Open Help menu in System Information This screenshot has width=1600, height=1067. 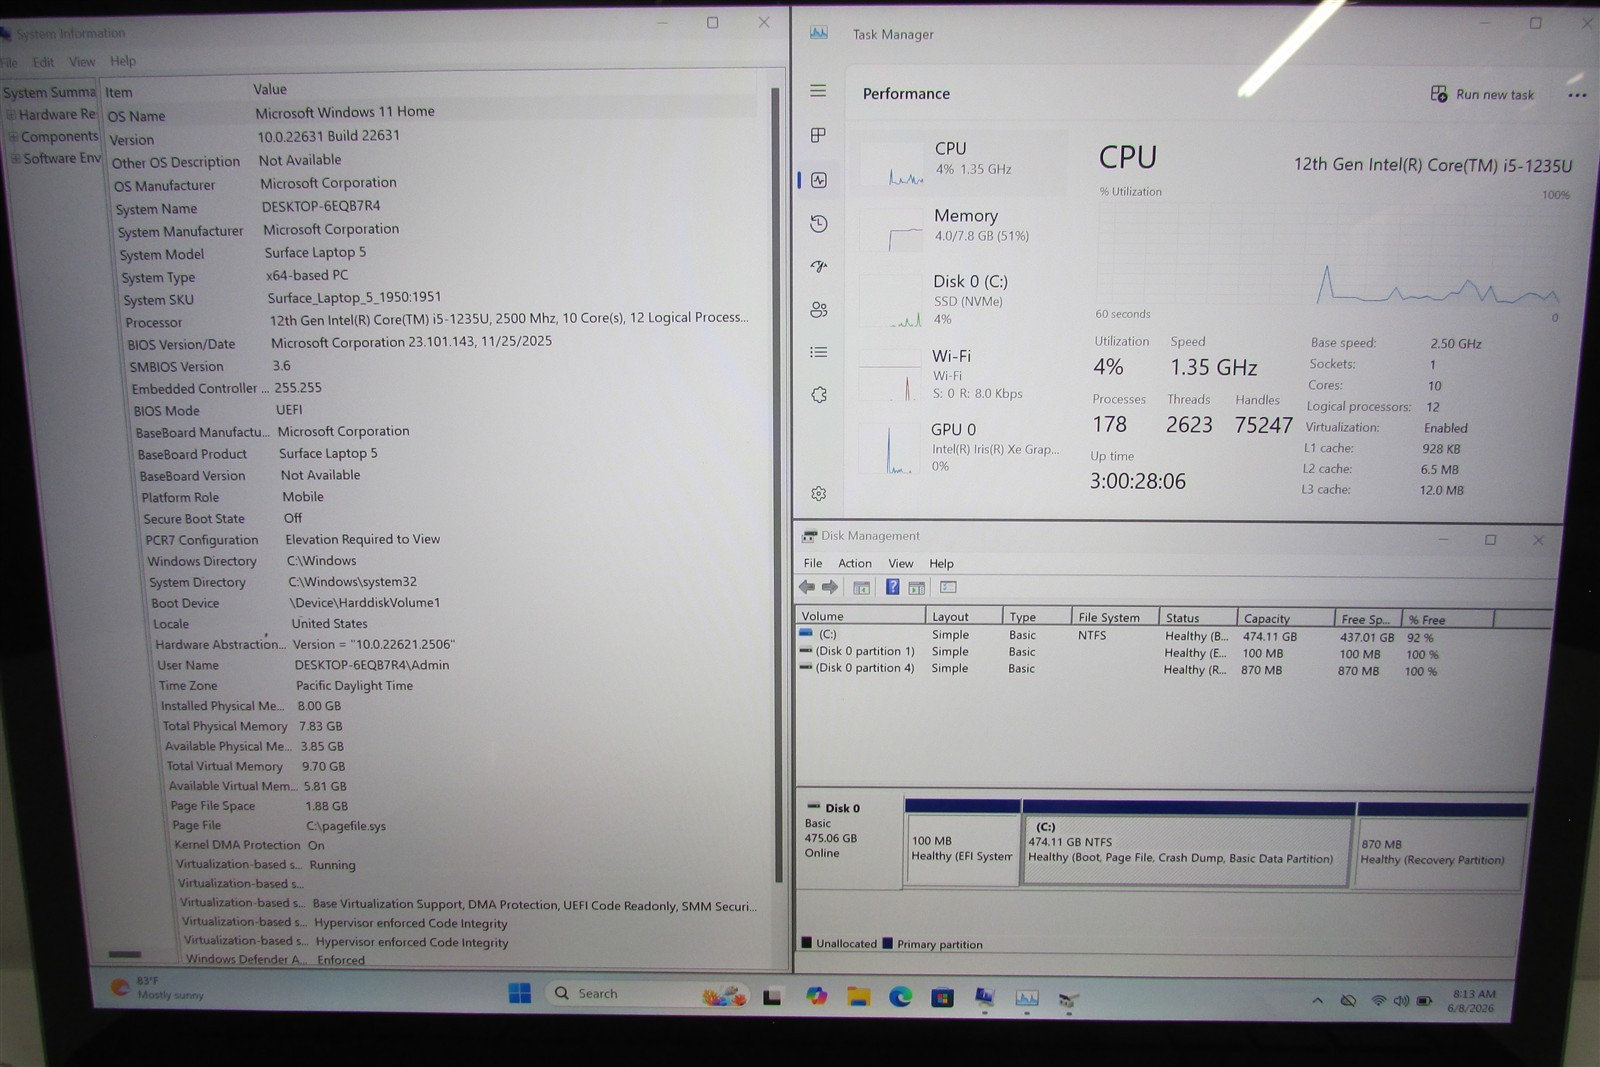pyautogui.click(x=123, y=61)
